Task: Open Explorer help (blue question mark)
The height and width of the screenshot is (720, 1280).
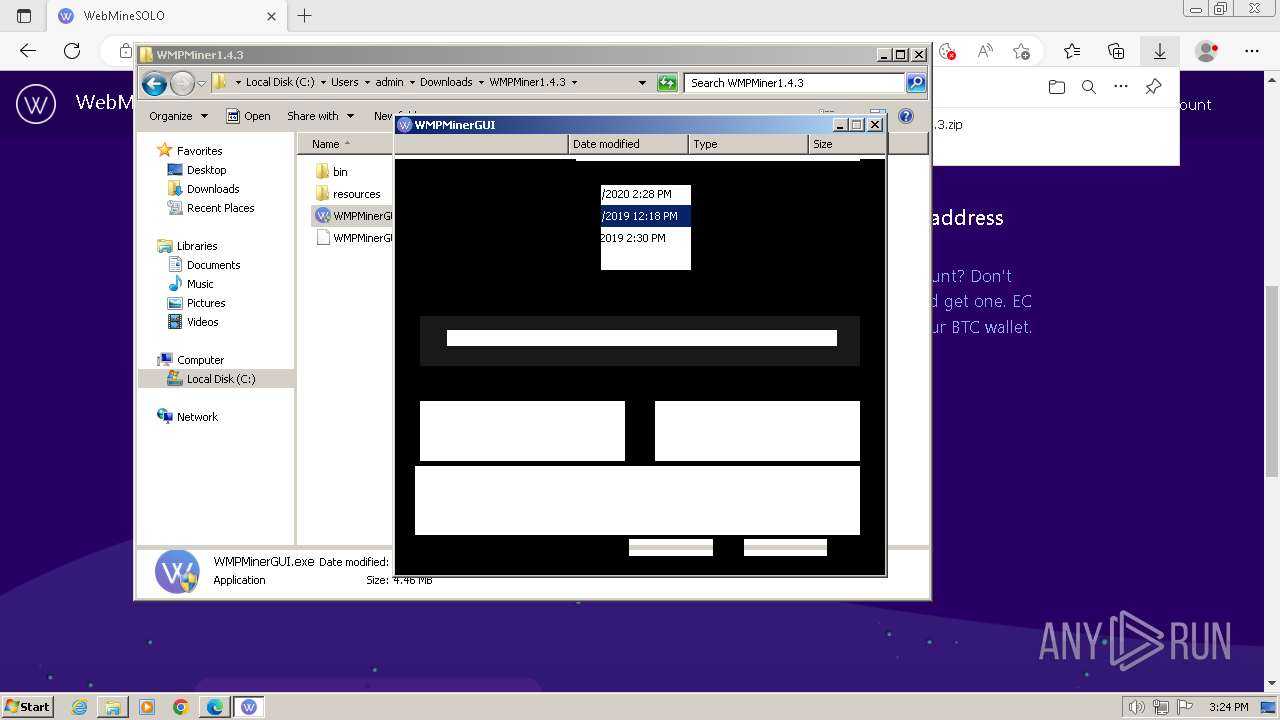Action: point(906,116)
